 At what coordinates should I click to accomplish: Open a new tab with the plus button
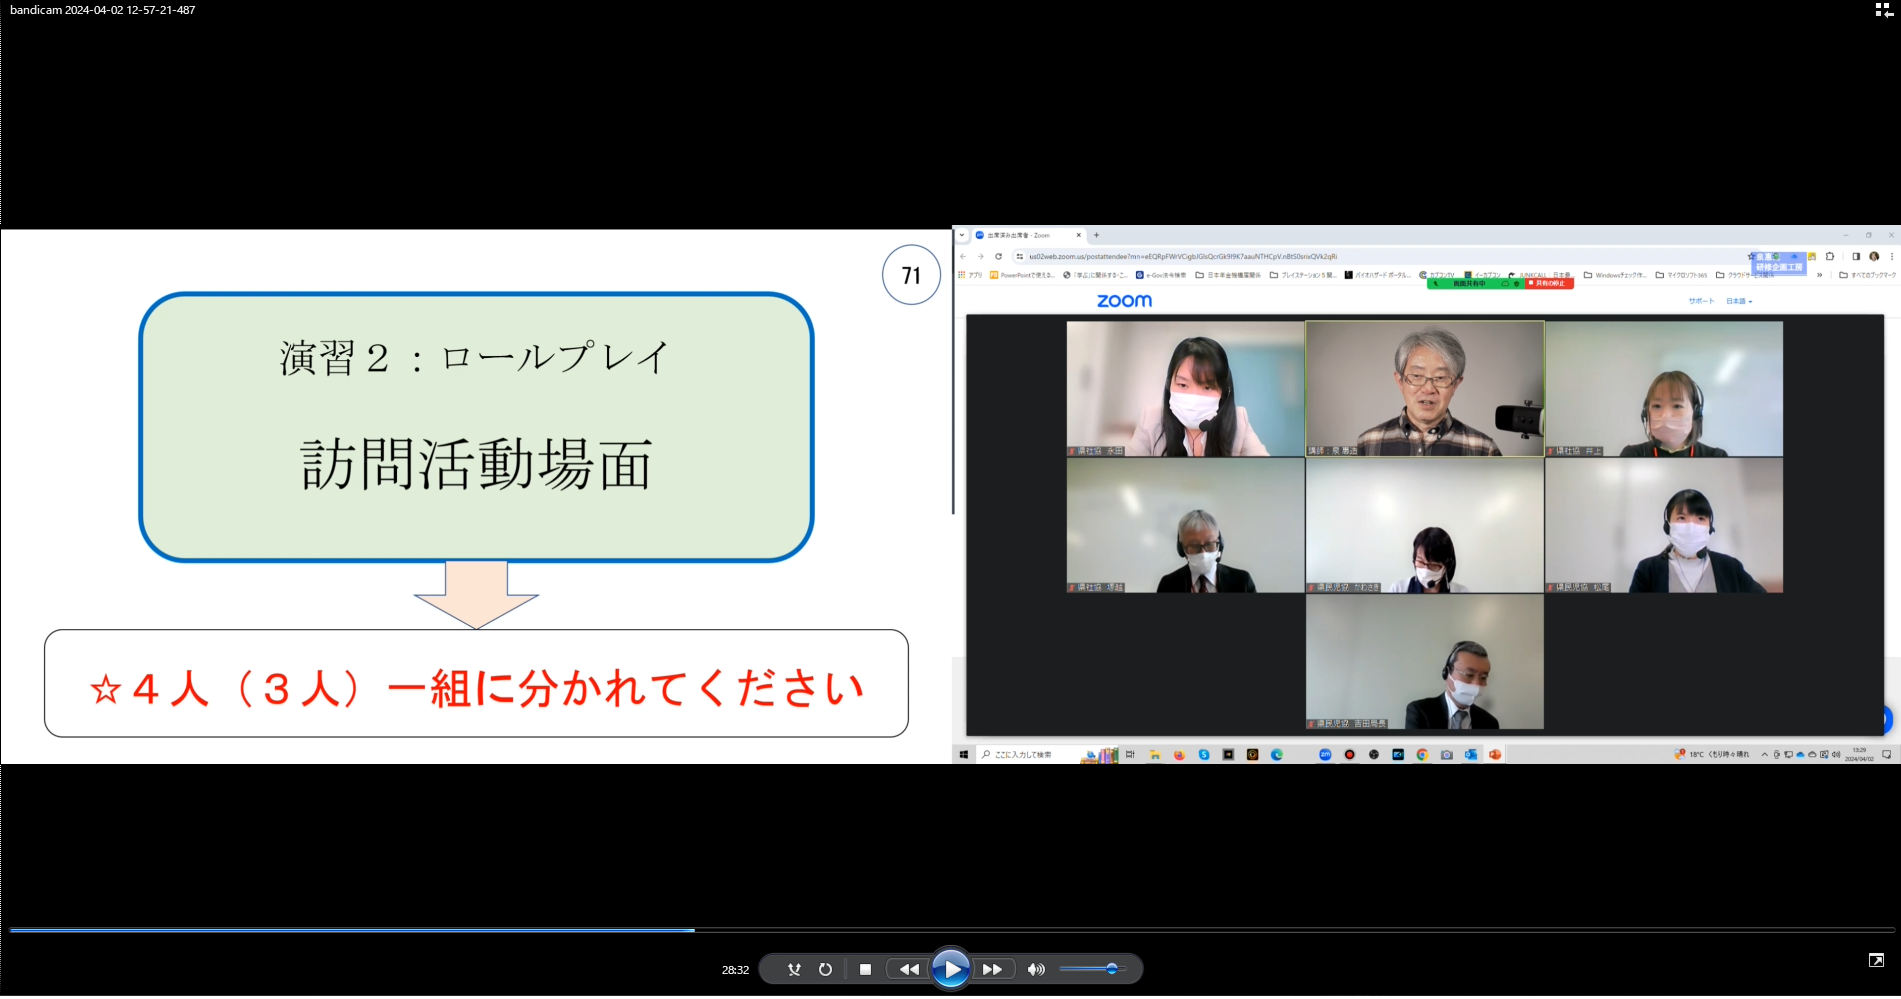click(1096, 235)
